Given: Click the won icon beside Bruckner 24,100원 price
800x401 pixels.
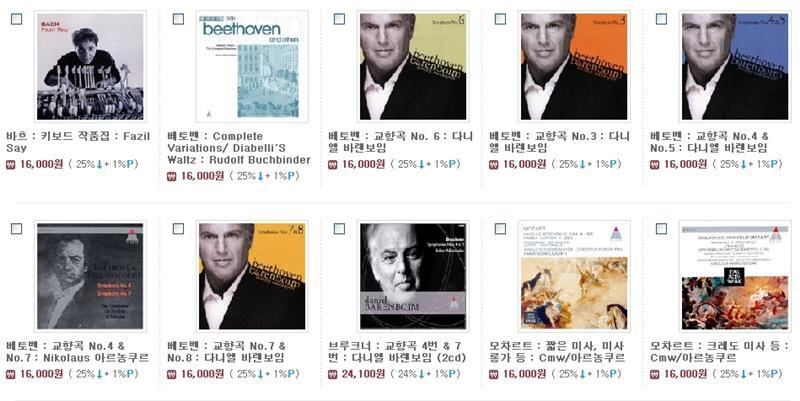Looking at the screenshot, I should click(x=333, y=374).
